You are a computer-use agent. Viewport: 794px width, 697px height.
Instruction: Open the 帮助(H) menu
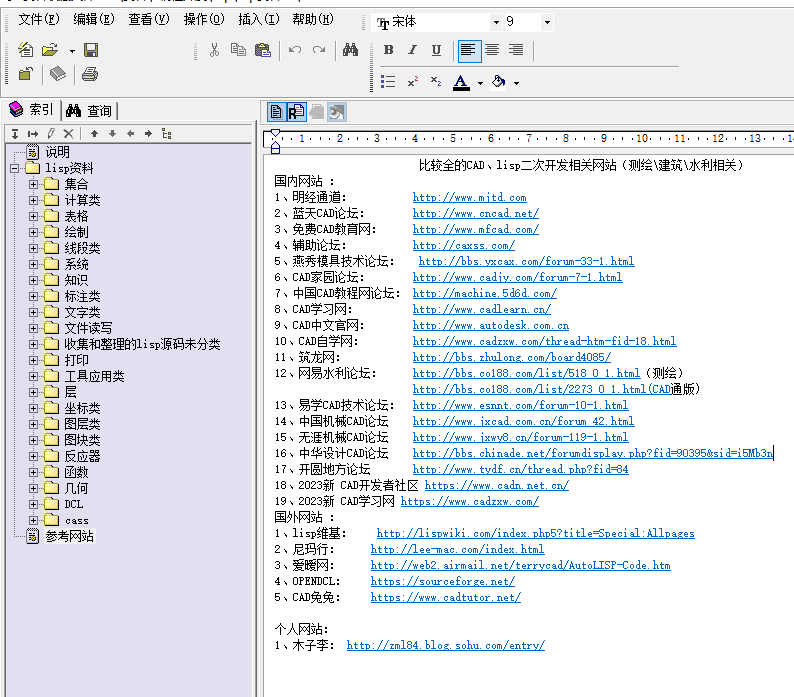312,19
